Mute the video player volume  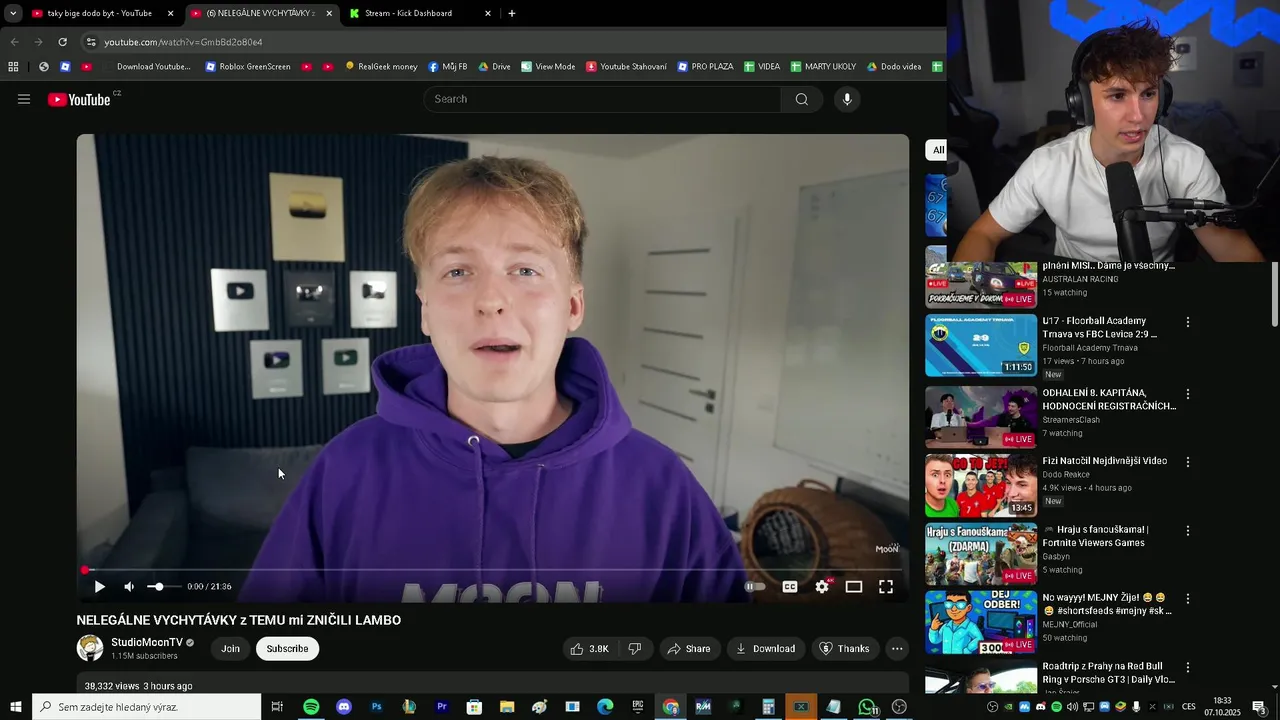coord(129,587)
